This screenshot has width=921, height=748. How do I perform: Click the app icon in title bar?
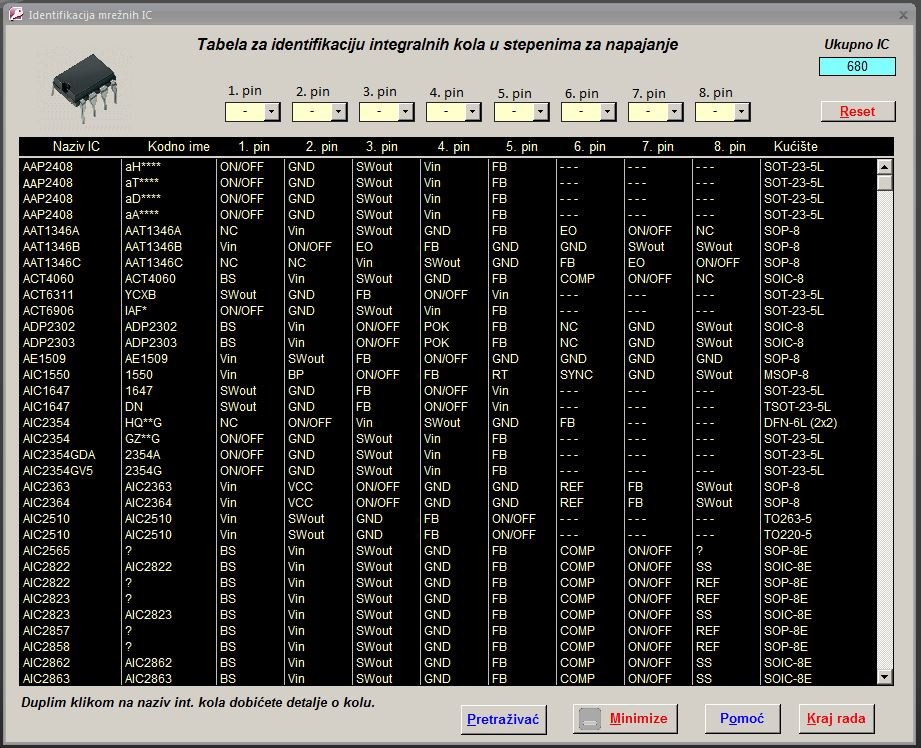tap(15, 16)
